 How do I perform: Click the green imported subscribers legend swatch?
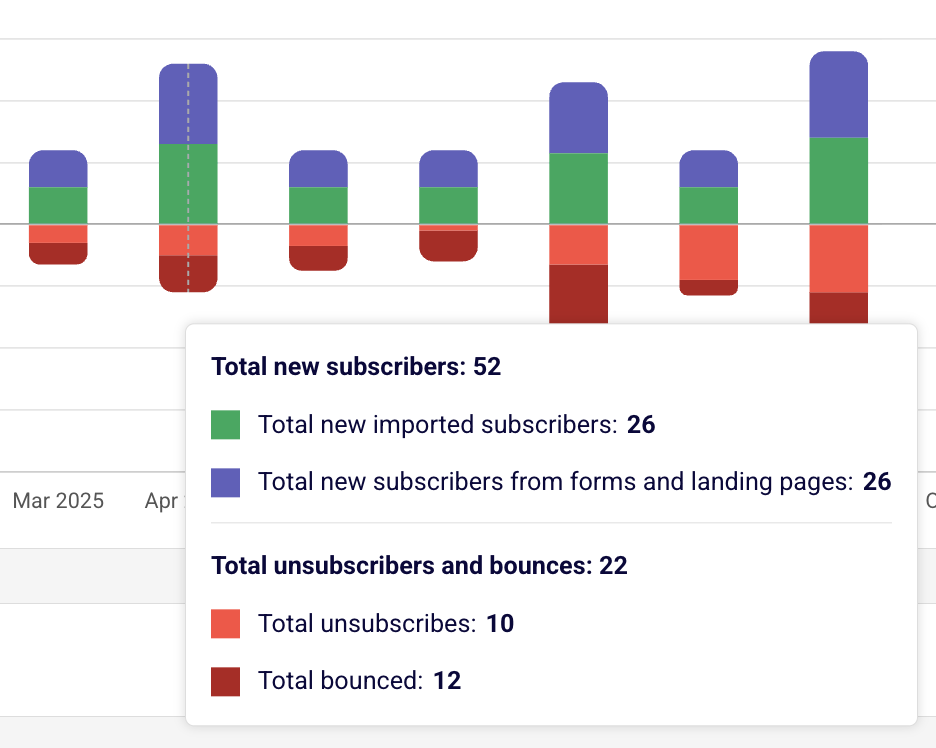pyautogui.click(x=226, y=425)
